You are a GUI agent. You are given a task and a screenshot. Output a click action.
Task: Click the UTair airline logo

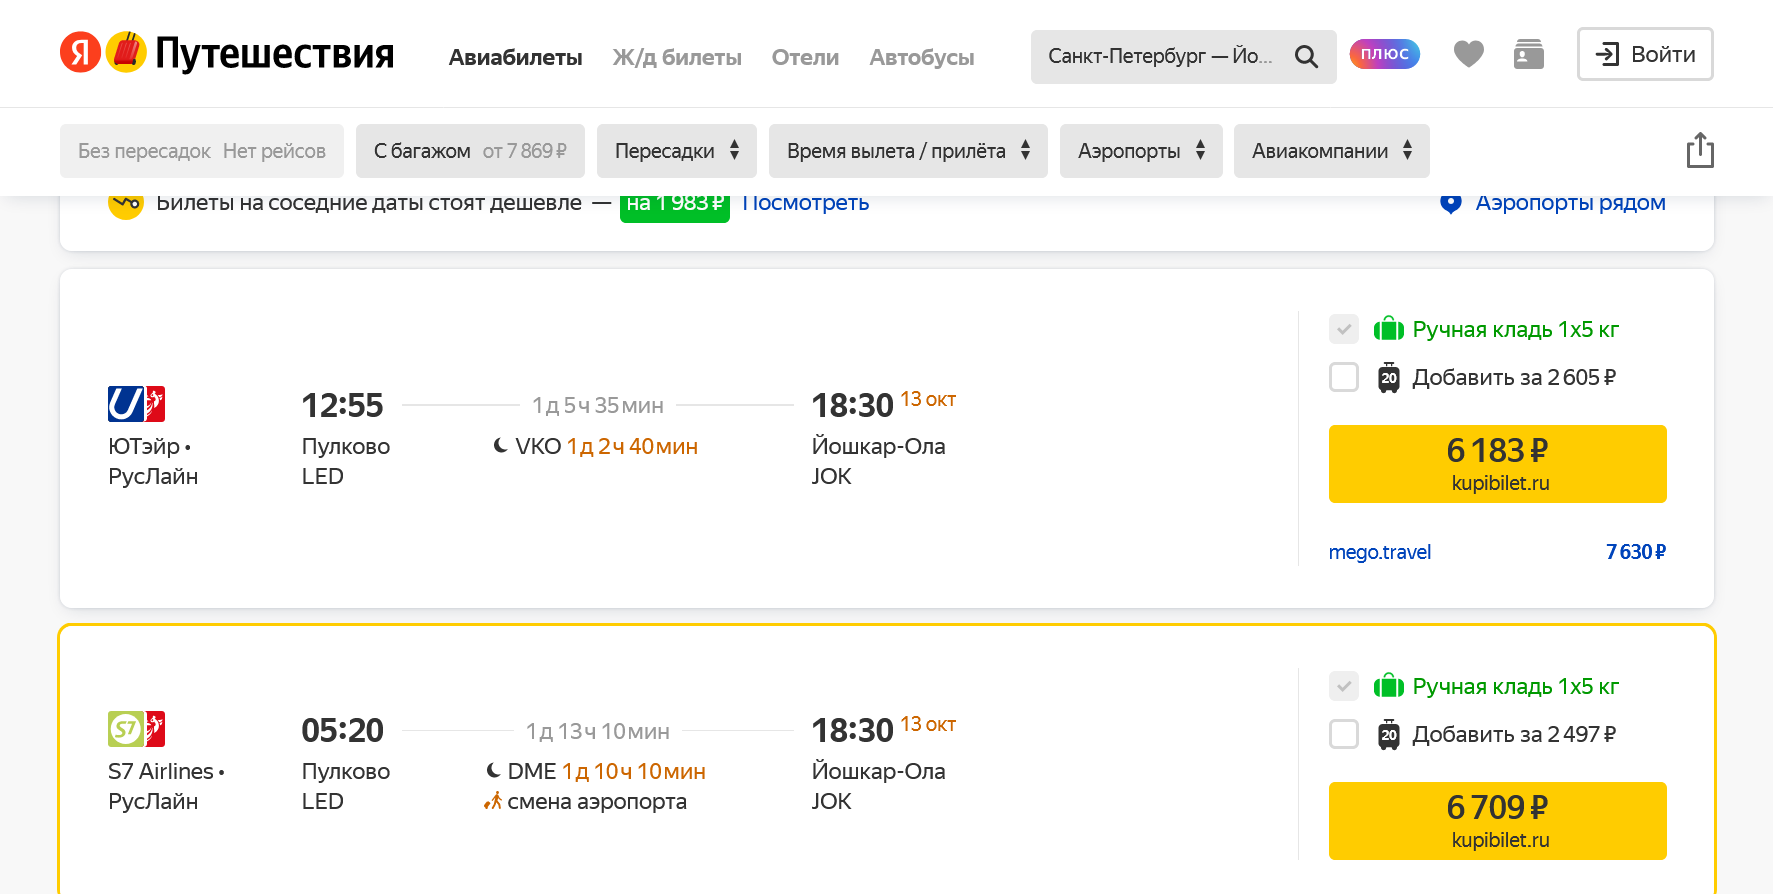coord(125,404)
